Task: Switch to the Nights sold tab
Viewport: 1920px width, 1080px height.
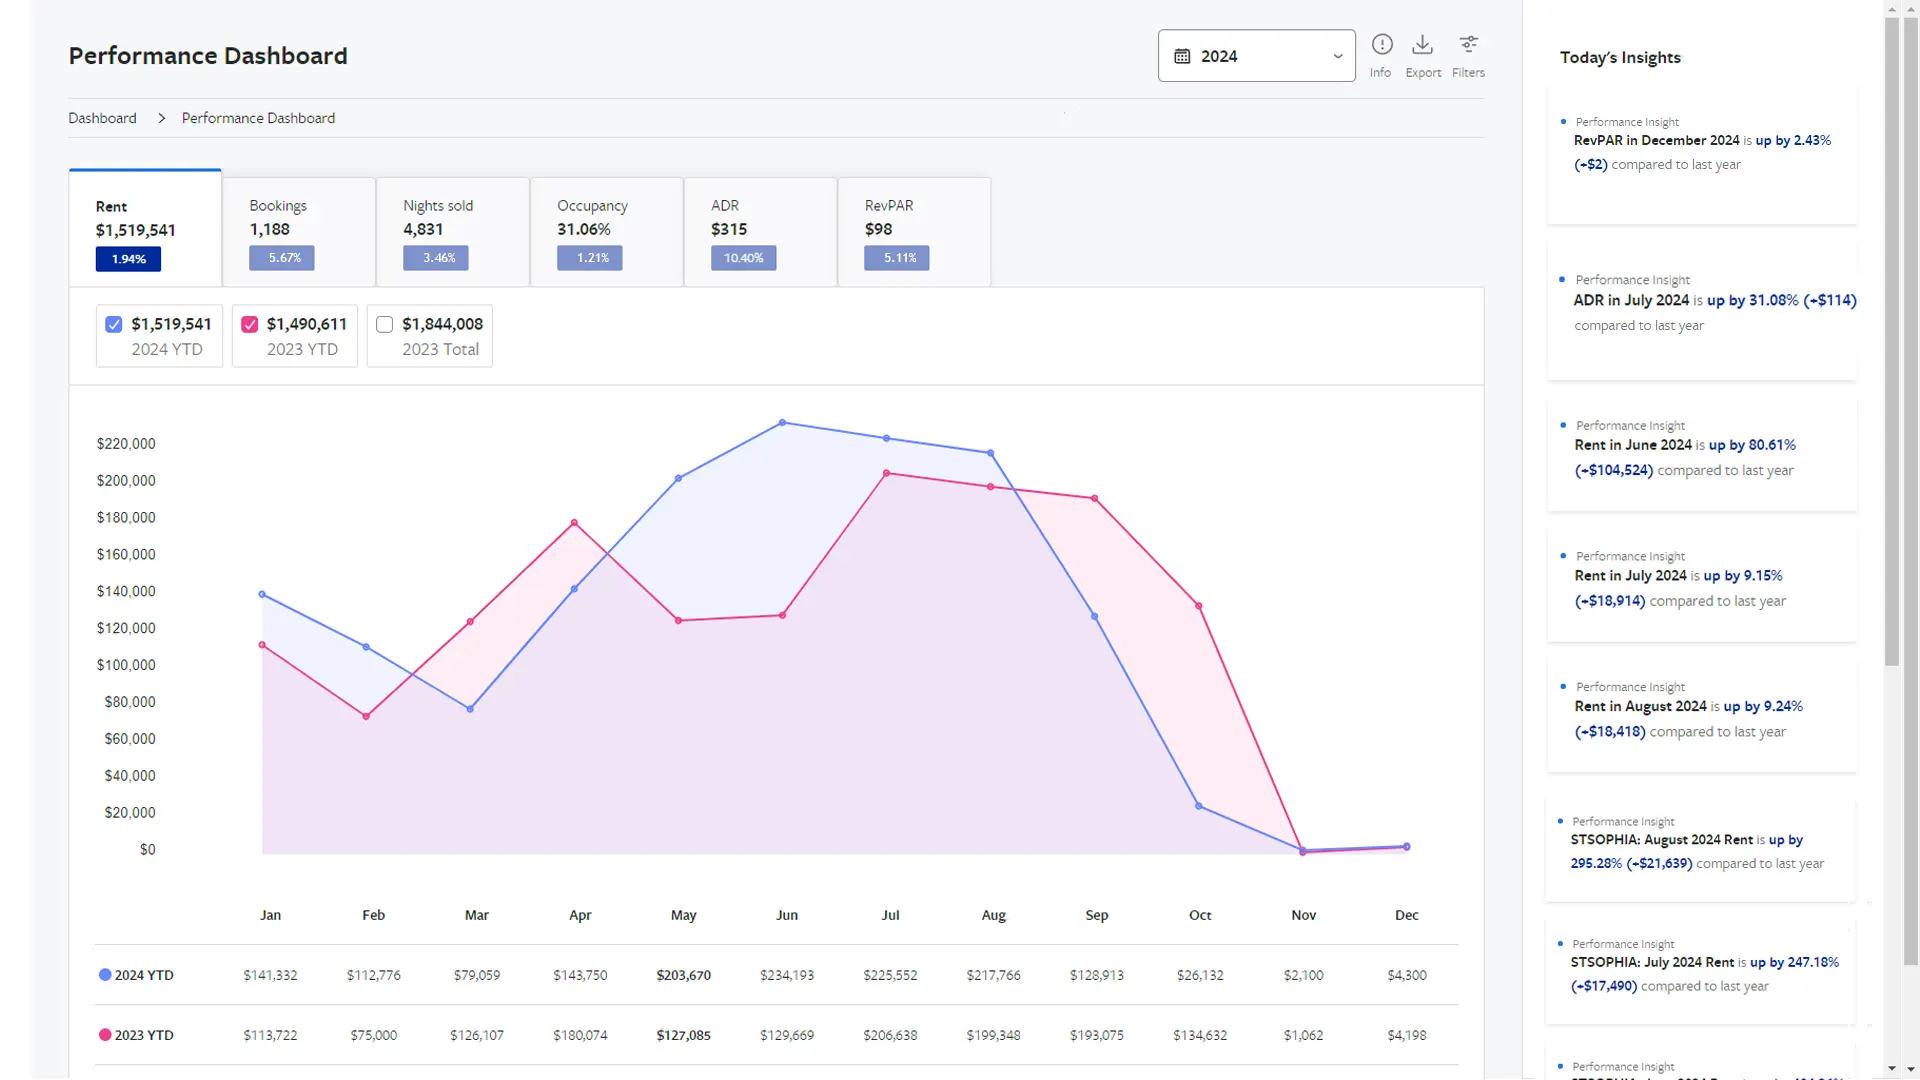Action: coord(453,232)
